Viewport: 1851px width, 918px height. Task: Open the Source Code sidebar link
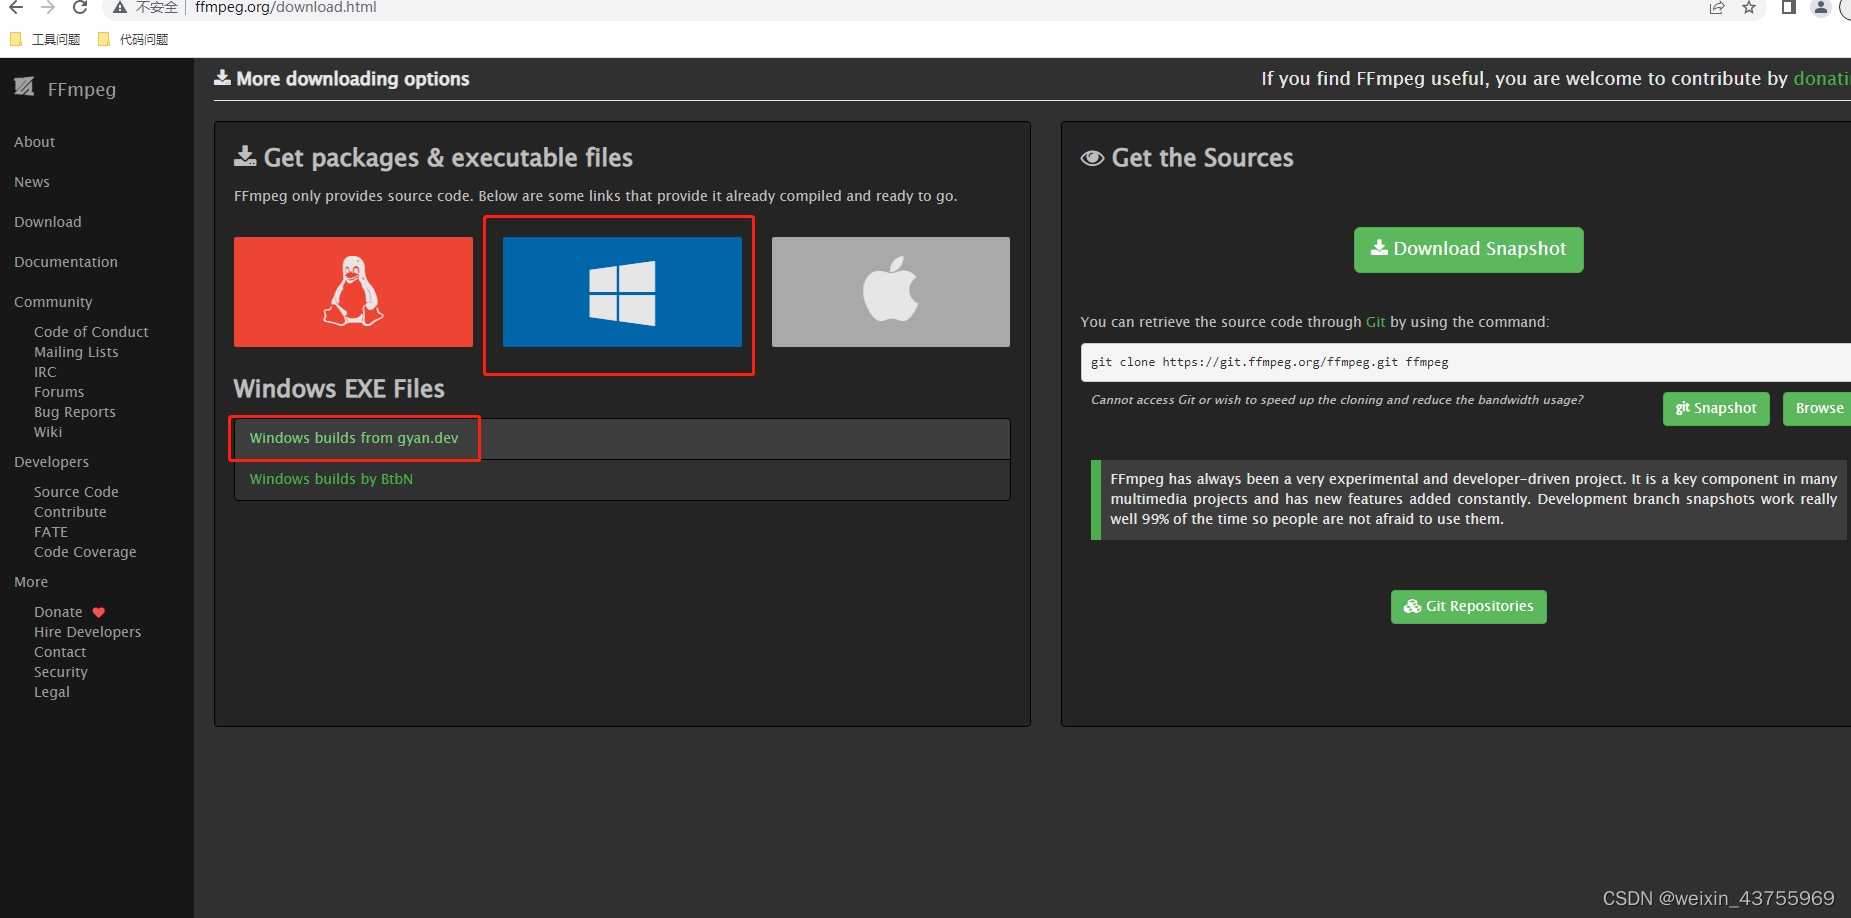[76, 492]
